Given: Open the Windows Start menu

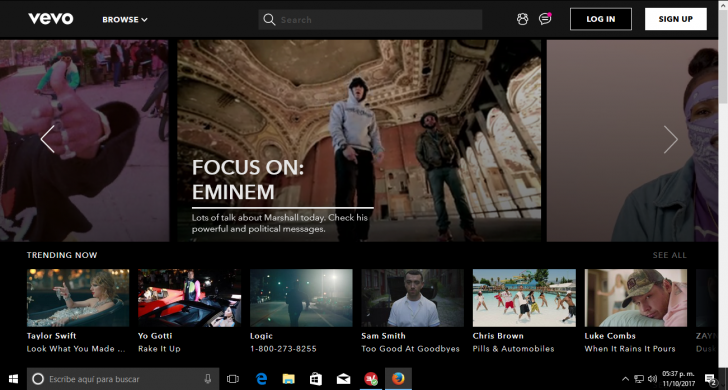Looking at the screenshot, I should 13,379.
